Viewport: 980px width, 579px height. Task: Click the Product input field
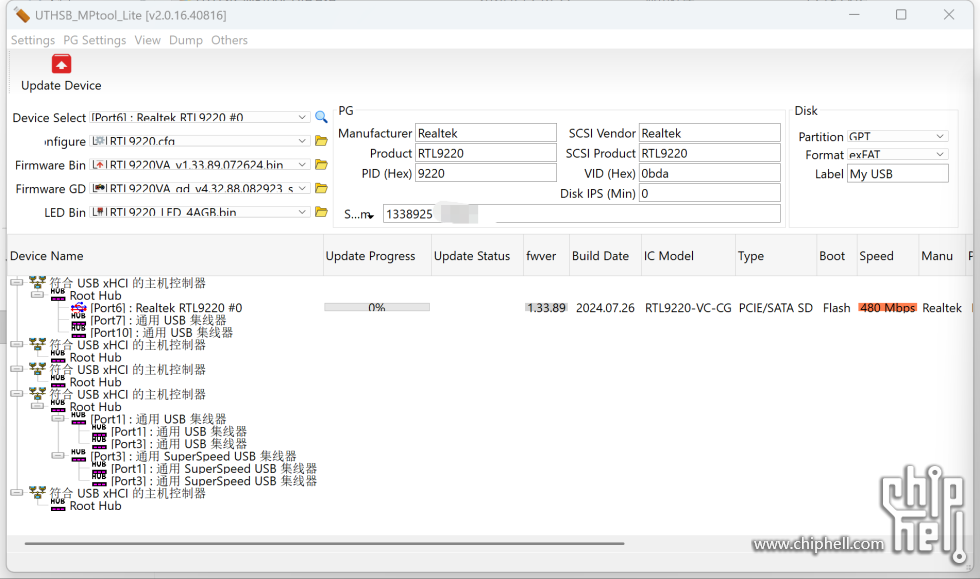(486, 153)
